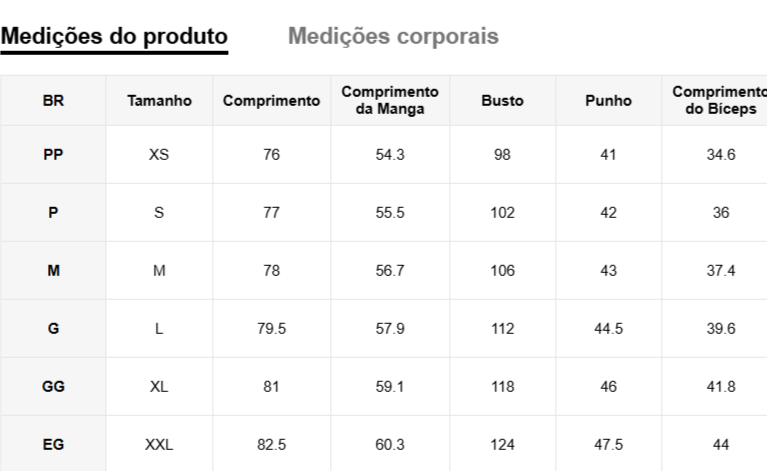The height and width of the screenshot is (471, 767).
Task: Click the Tamanho column header
Action: click(x=159, y=100)
